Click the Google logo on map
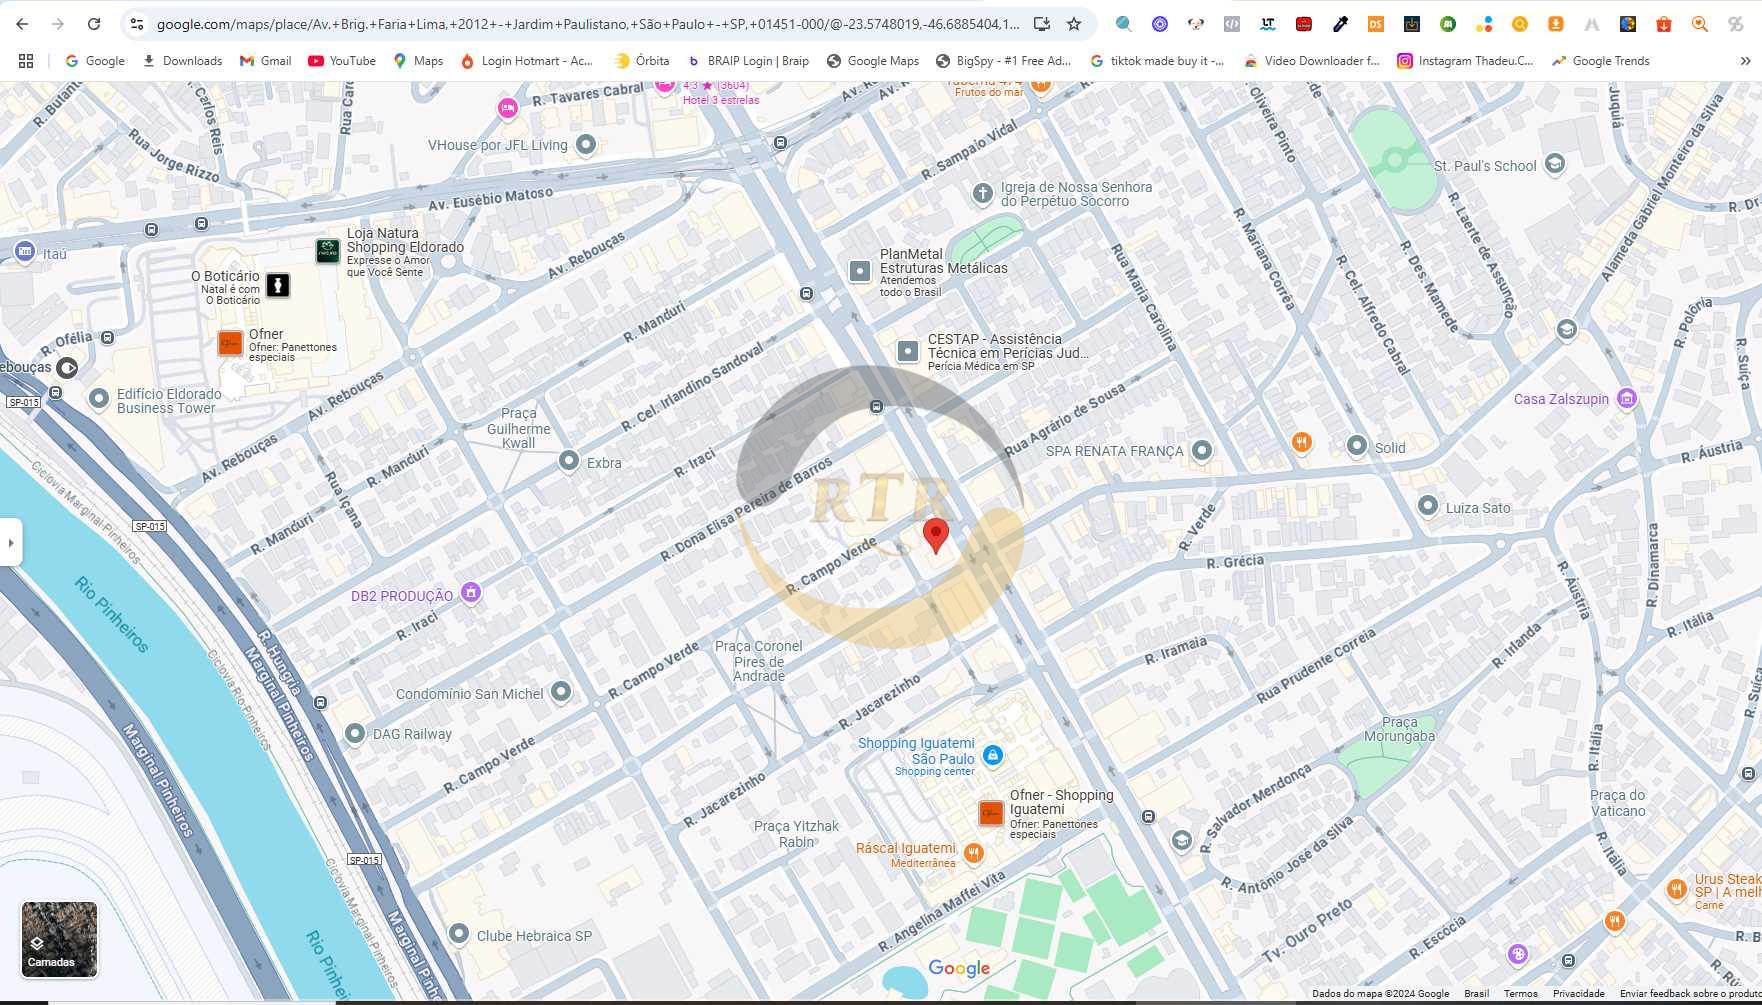Screen dimensions: 1762x1005 point(959,968)
